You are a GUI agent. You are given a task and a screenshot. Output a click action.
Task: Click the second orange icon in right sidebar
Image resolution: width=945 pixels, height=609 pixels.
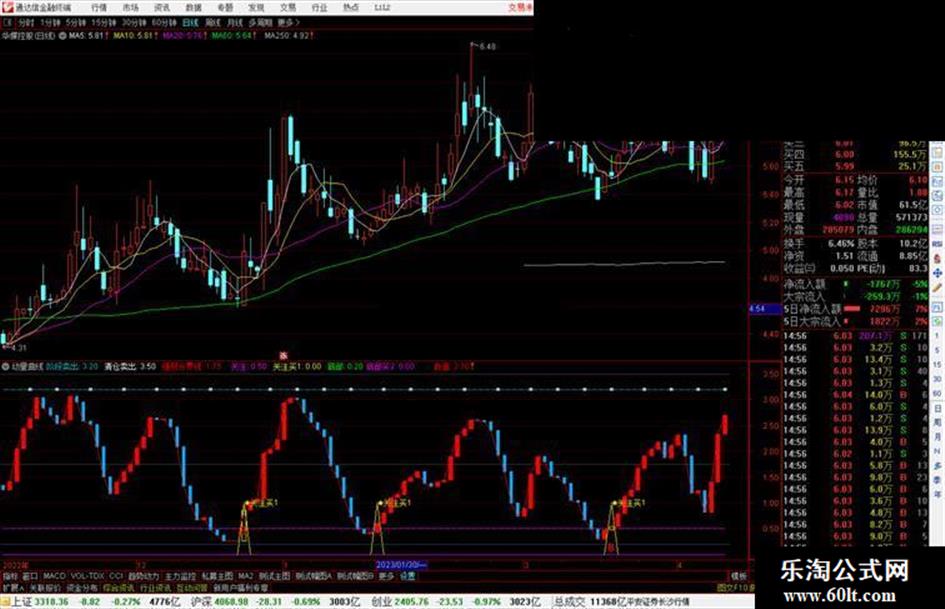pos(938,166)
